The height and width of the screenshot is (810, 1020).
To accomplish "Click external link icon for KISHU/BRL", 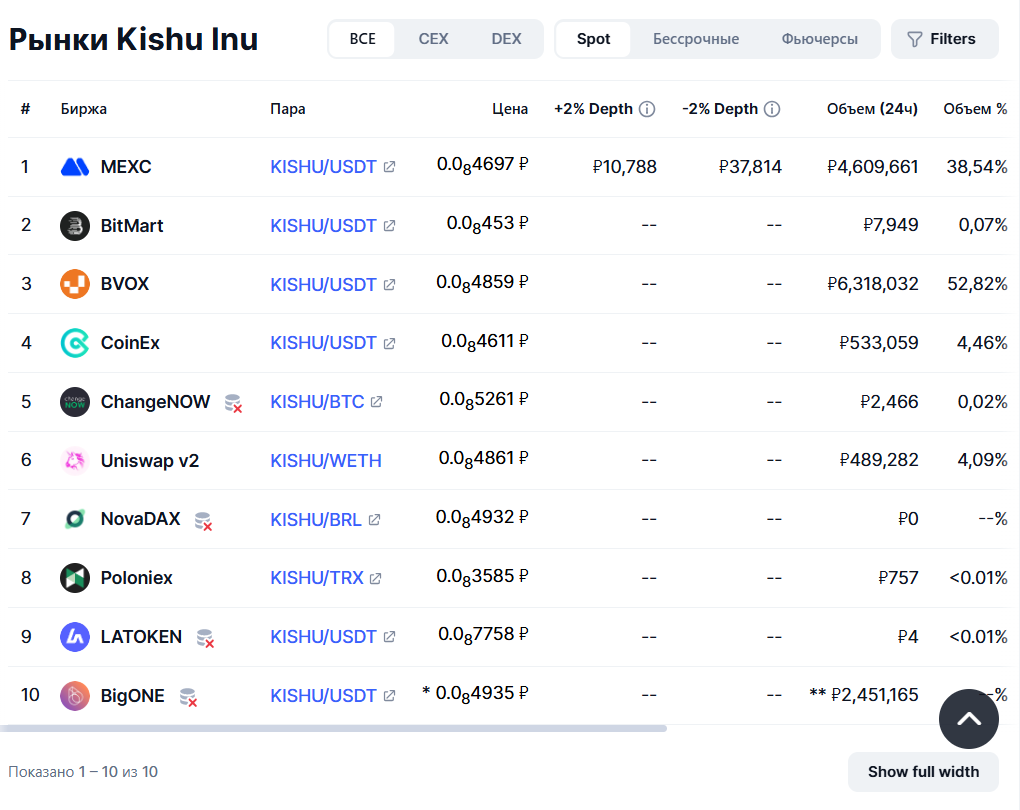I will click(374, 520).
